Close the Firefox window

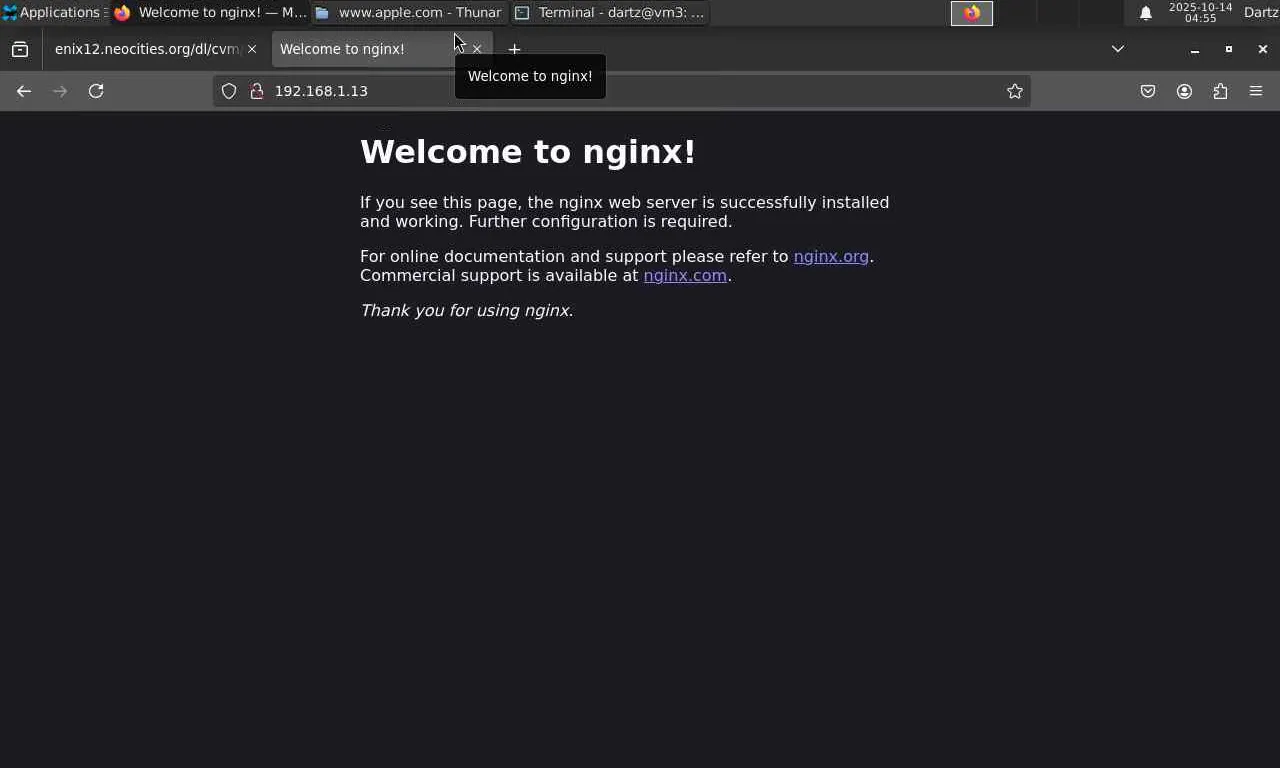click(x=1263, y=49)
